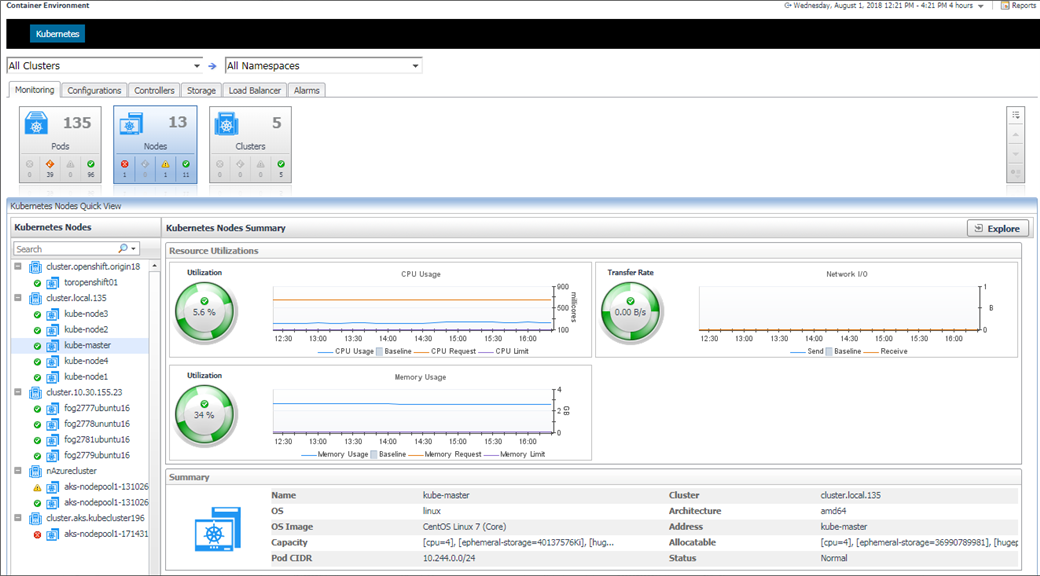Select kube-node4 in the node tree

tap(86, 361)
